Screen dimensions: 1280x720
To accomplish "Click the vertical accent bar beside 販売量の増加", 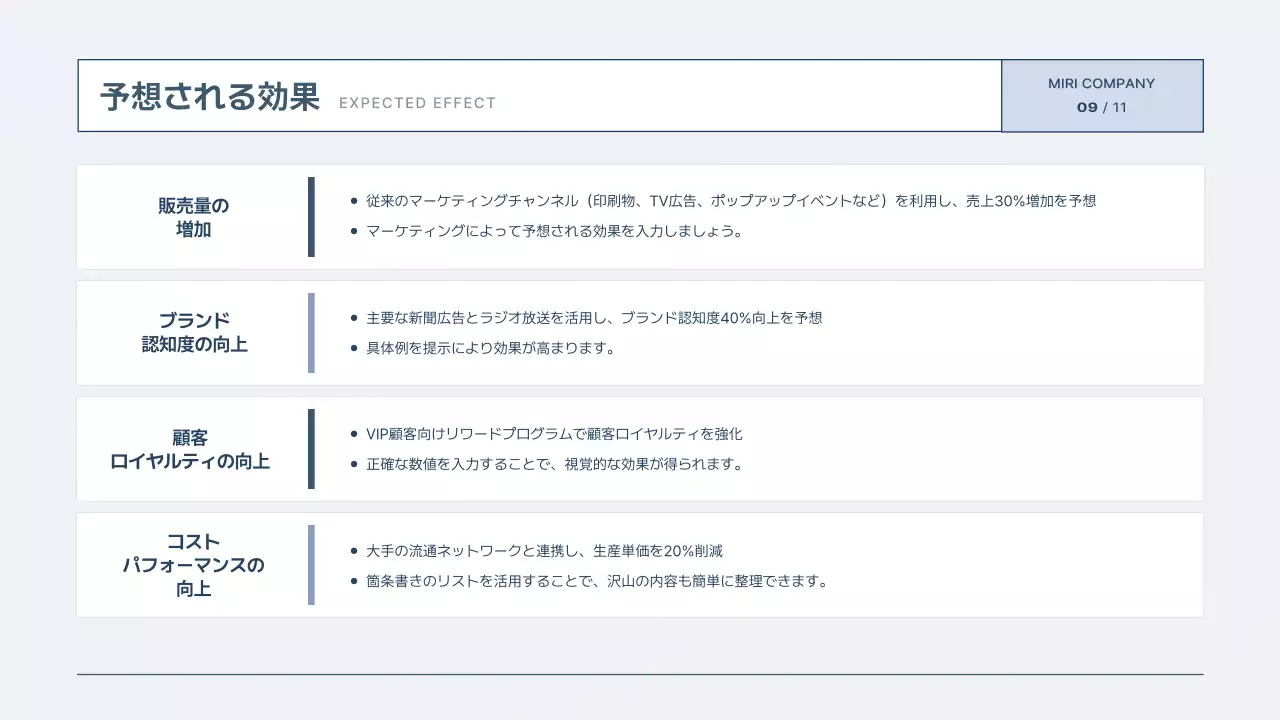I will [x=311, y=216].
